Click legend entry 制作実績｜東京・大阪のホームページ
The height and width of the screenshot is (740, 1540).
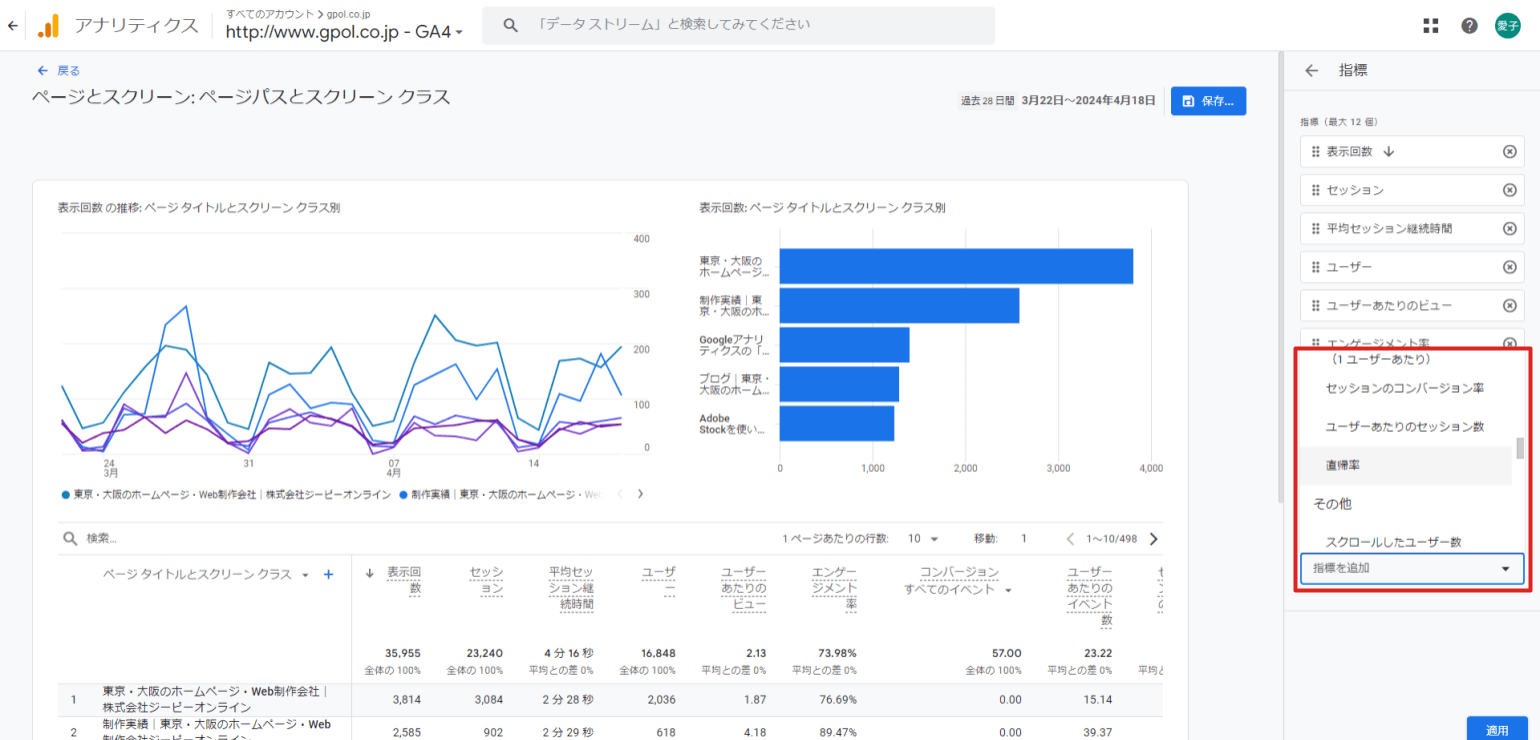(x=500, y=494)
